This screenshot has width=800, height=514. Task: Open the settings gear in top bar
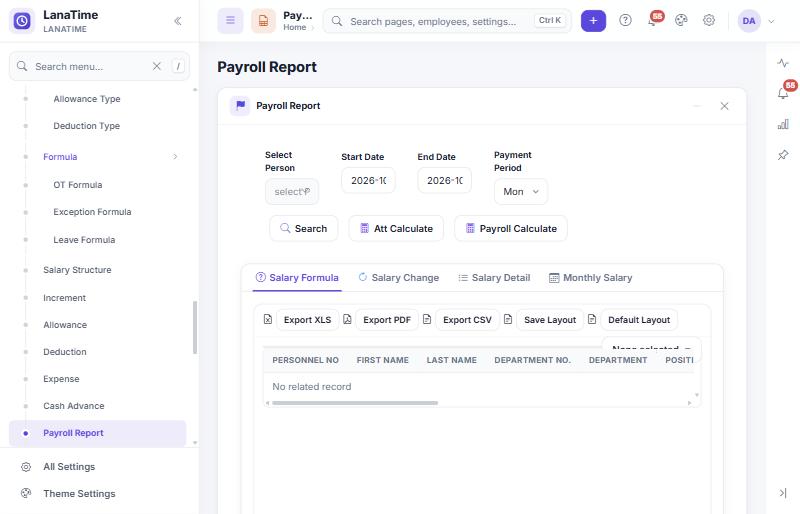pyautogui.click(x=709, y=20)
